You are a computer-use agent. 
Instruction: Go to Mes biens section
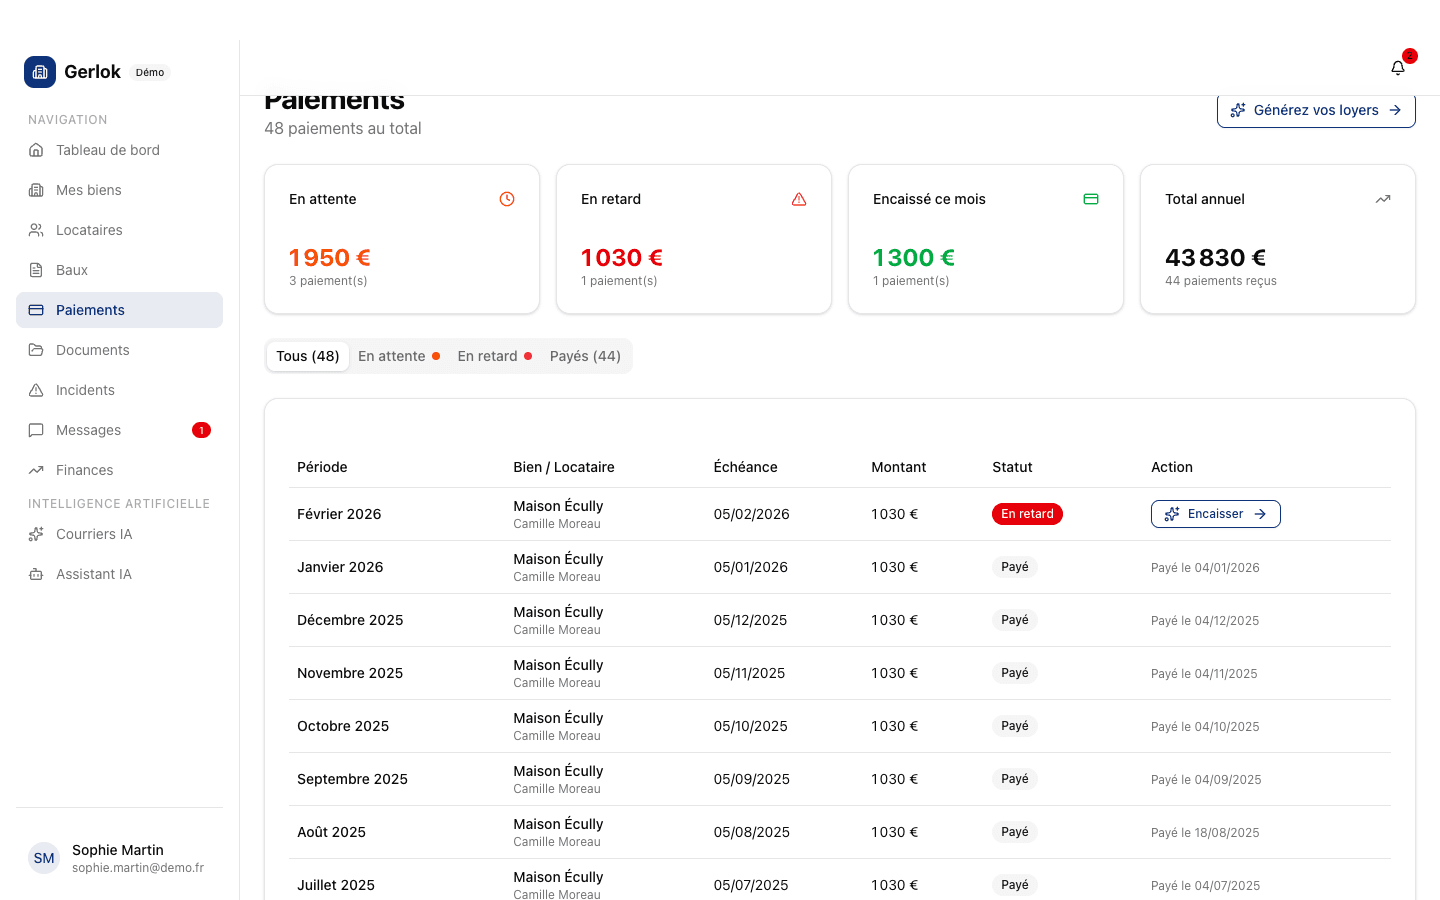[89, 190]
